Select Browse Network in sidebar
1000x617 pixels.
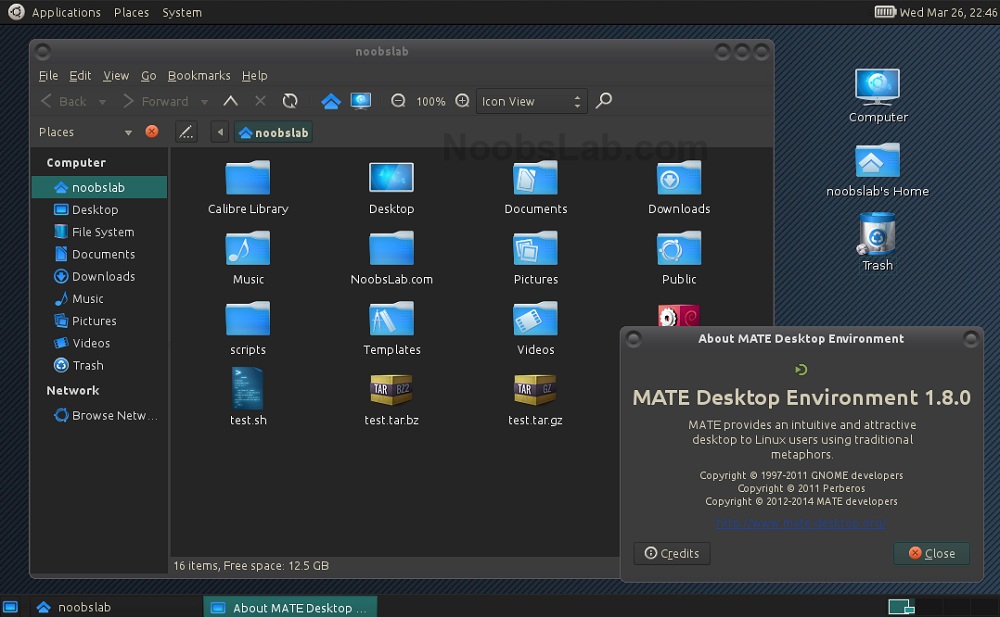99,415
